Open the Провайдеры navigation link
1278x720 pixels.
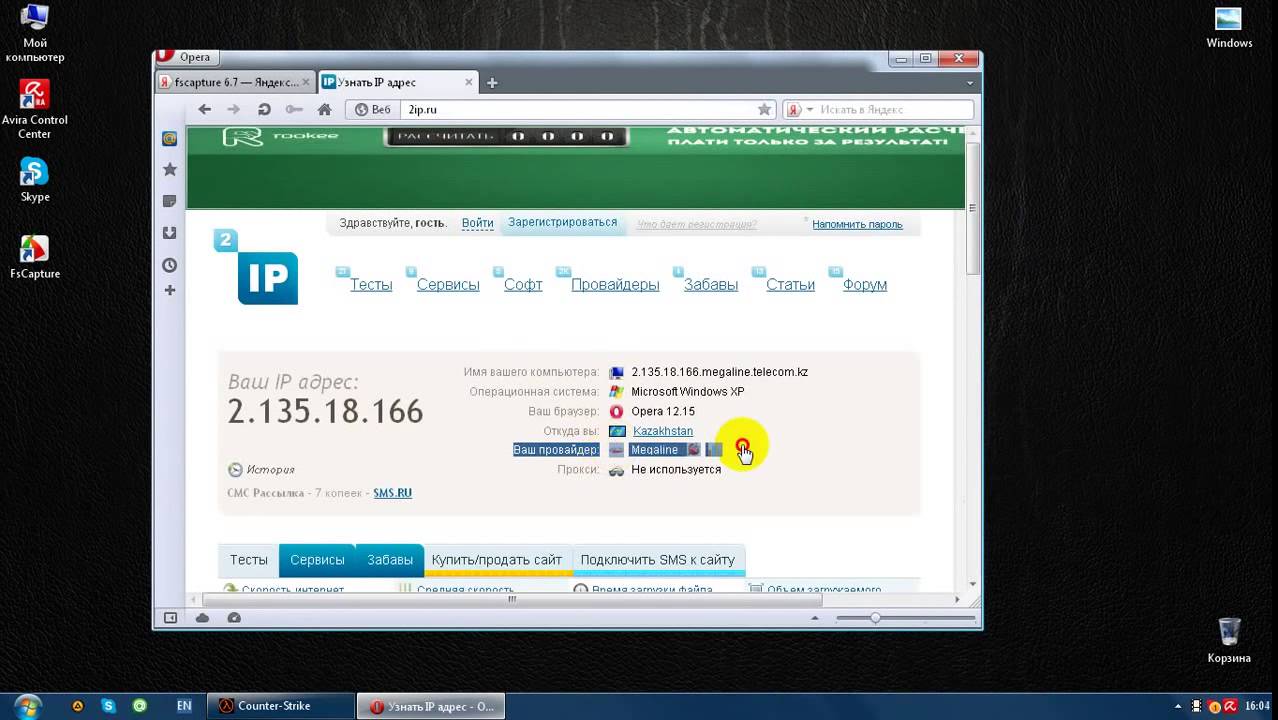tap(615, 285)
